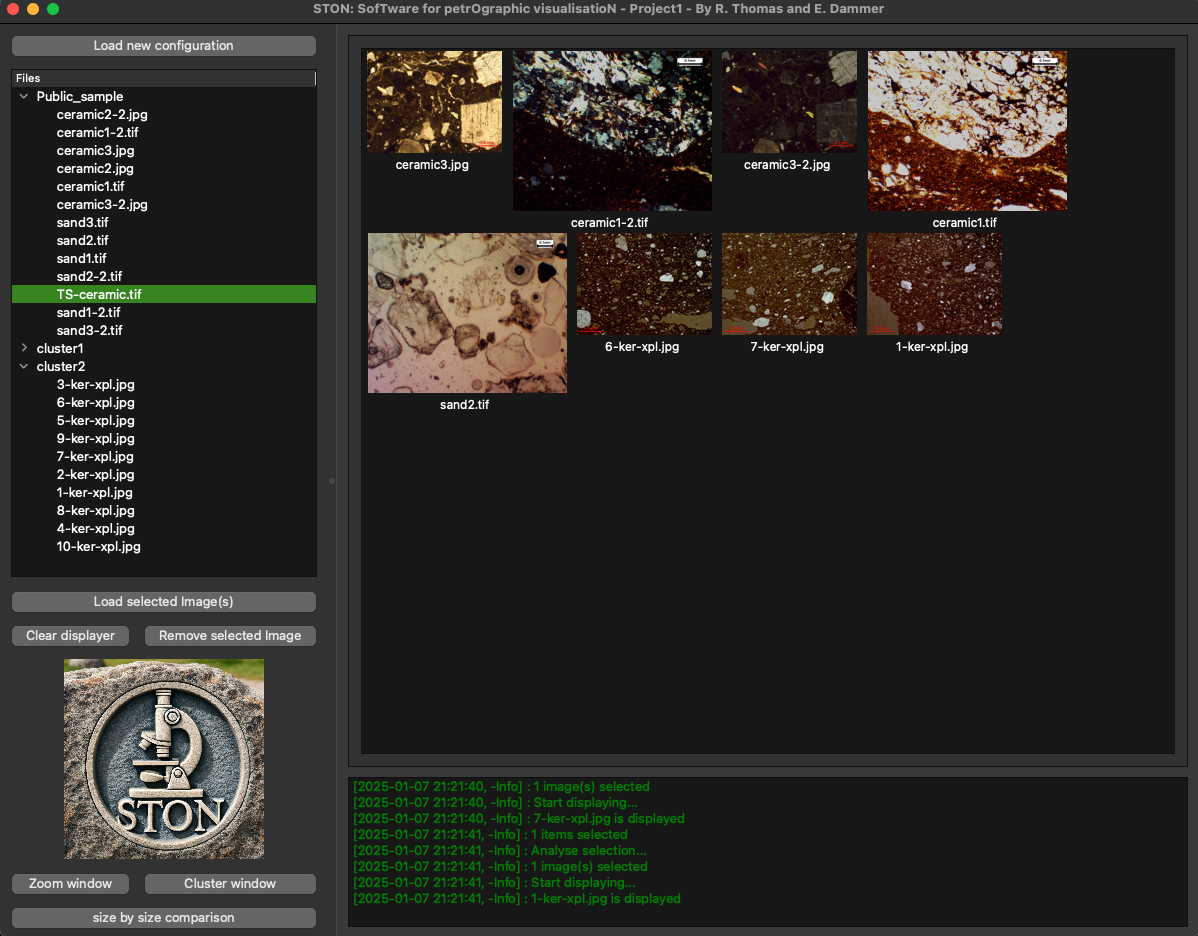Choose the sand2.tif thumbnail

click(467, 313)
